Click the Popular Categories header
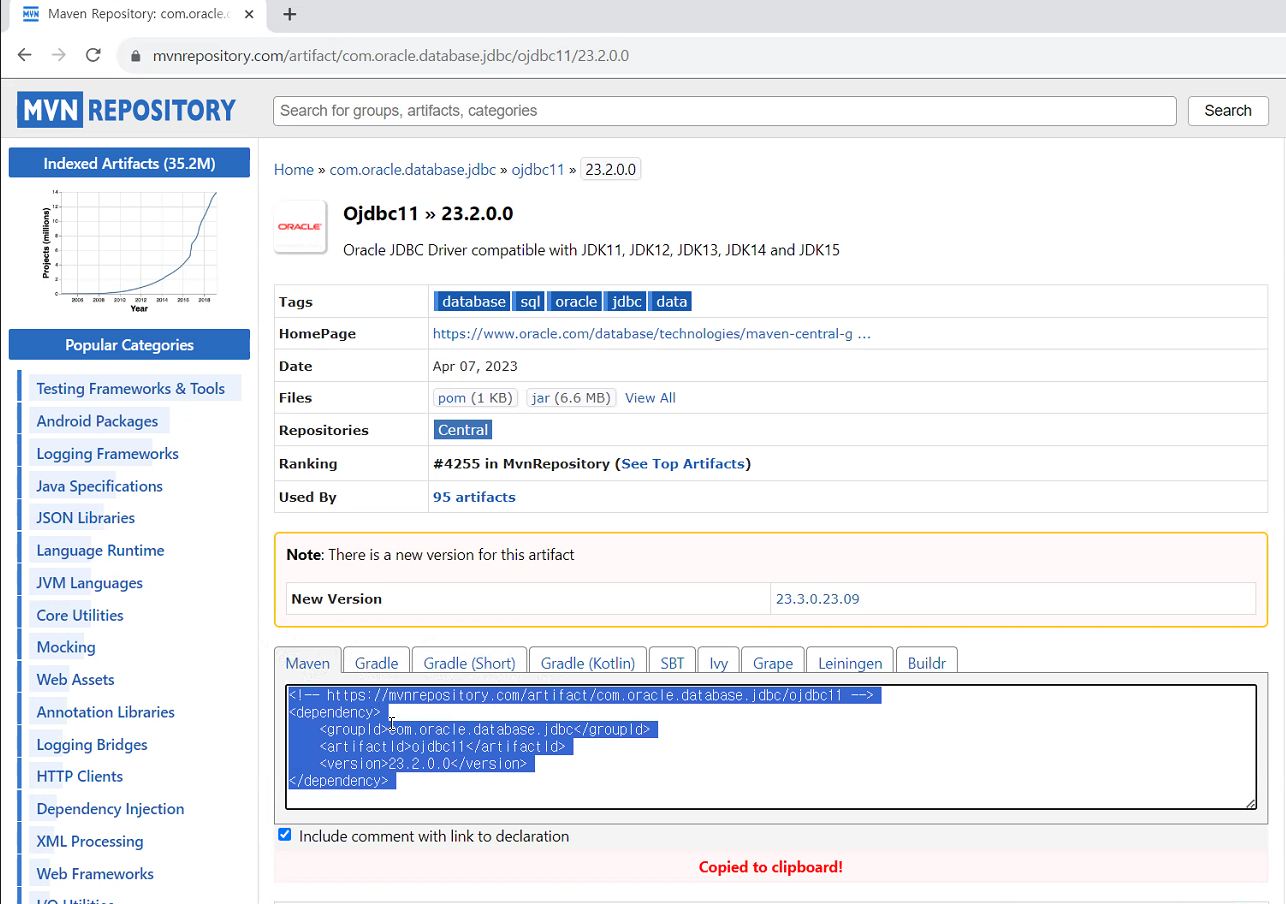Viewport: 1286px width, 904px height. (x=129, y=345)
